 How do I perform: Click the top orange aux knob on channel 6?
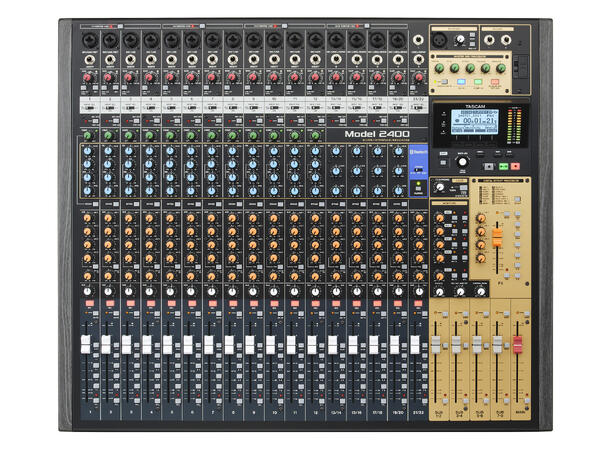[x=191, y=218]
